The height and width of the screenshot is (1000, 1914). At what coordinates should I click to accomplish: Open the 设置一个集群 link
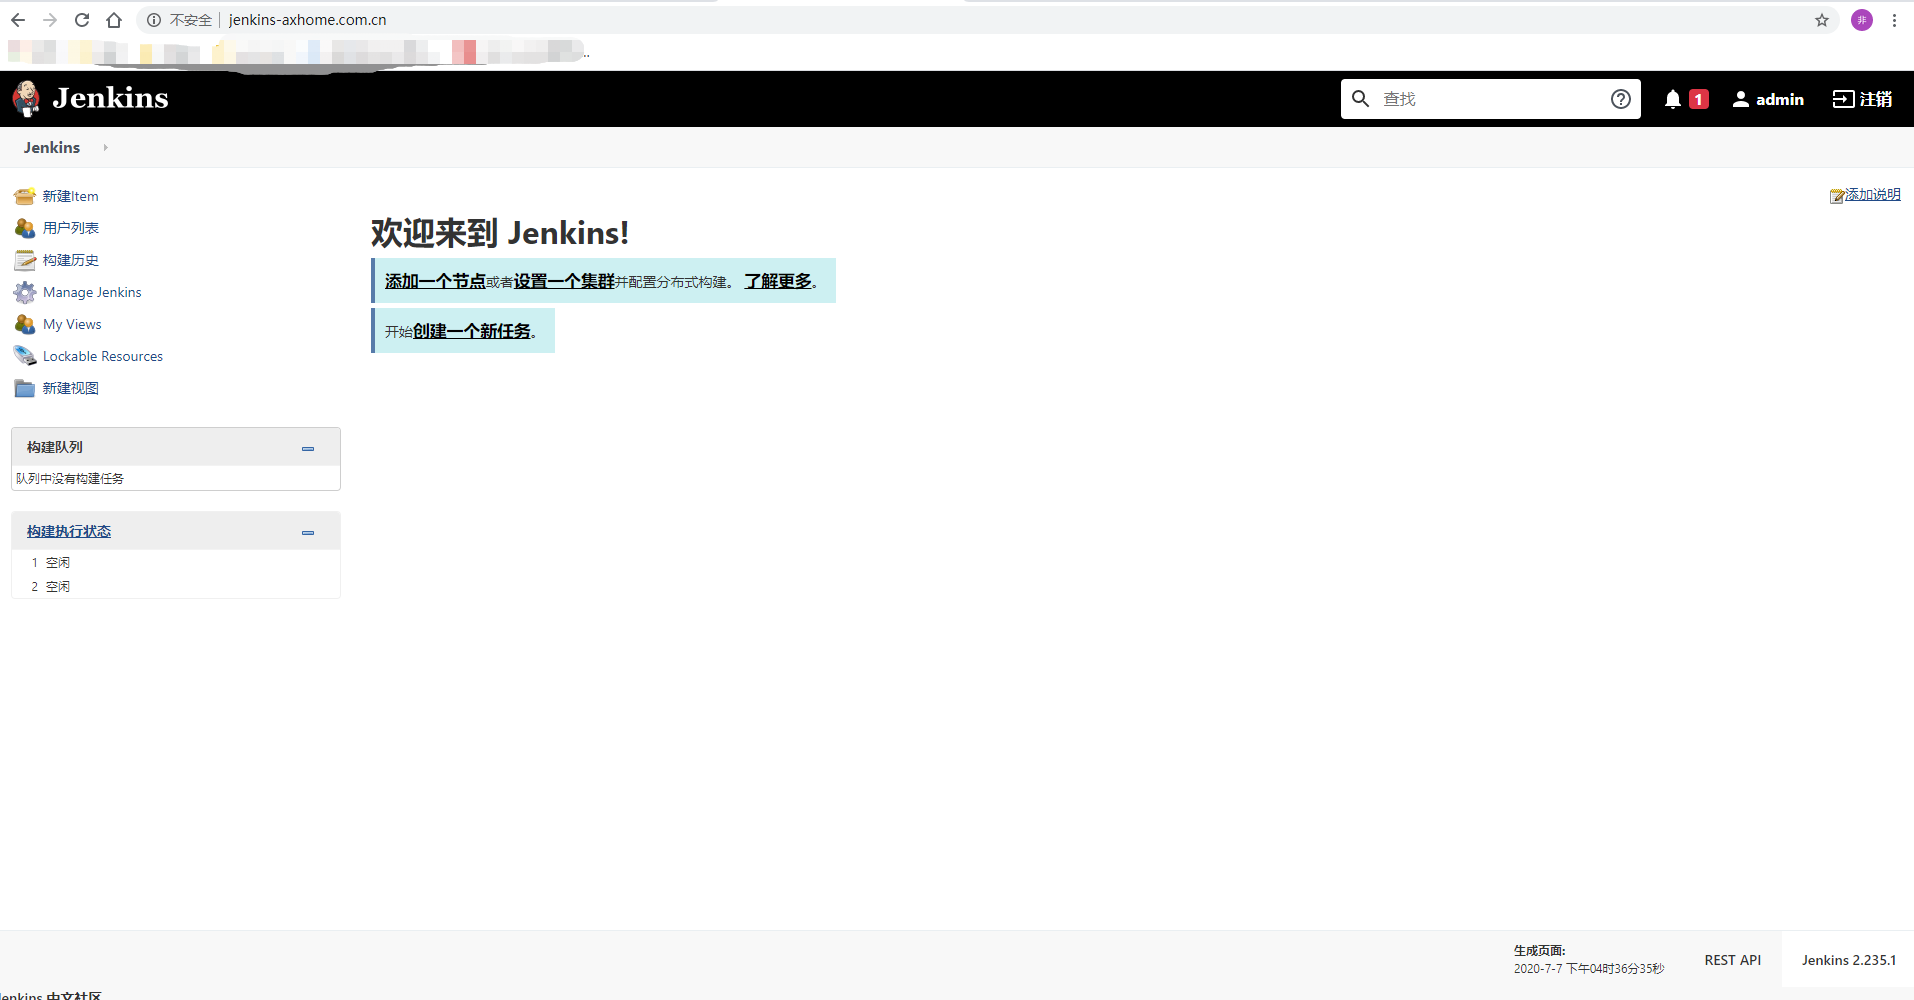564,281
